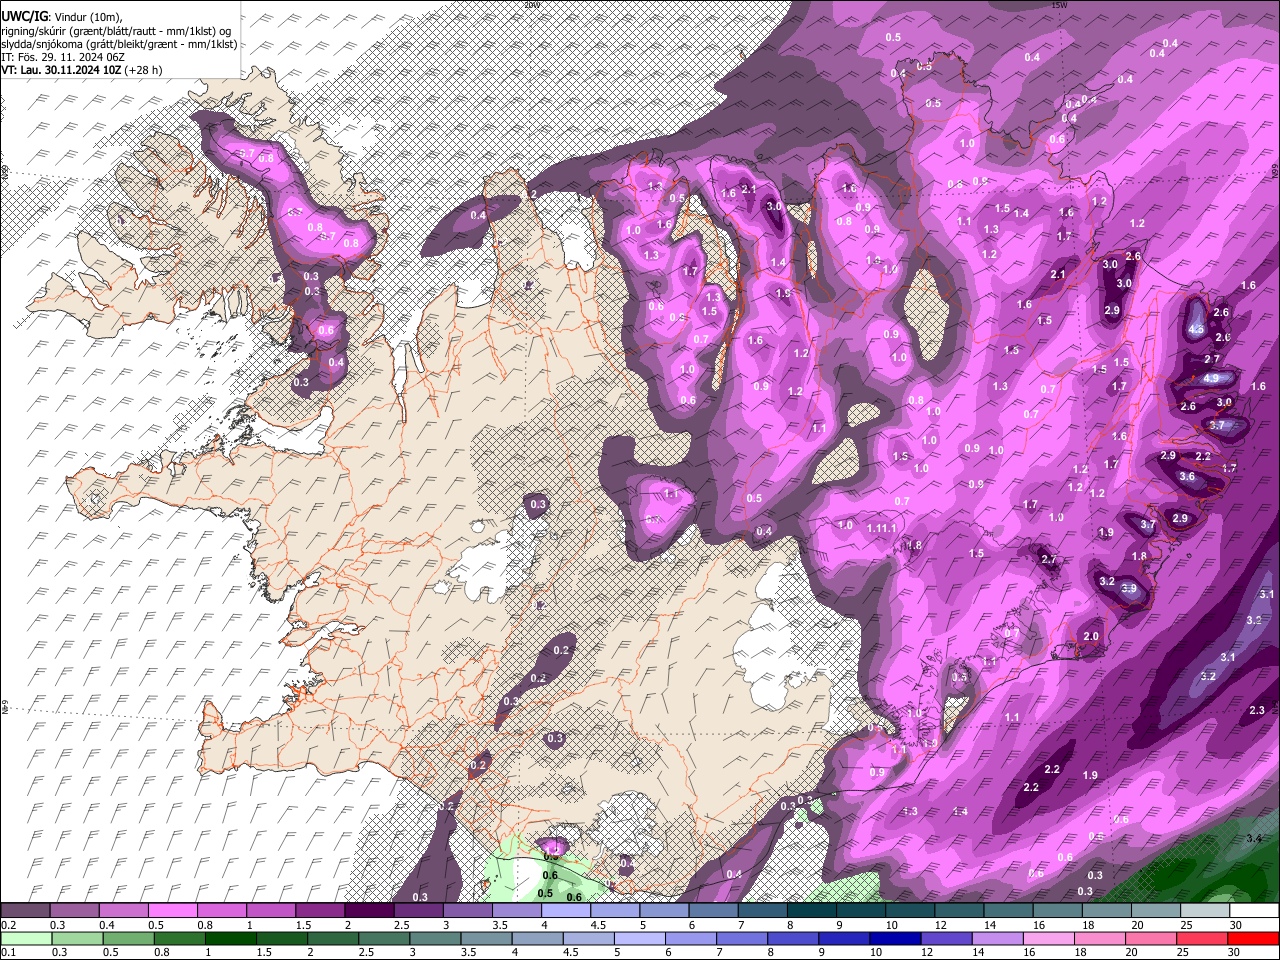1280x960 pixels.
Task: Click the "4.3" precipitation value on the map
Action: (1197, 329)
